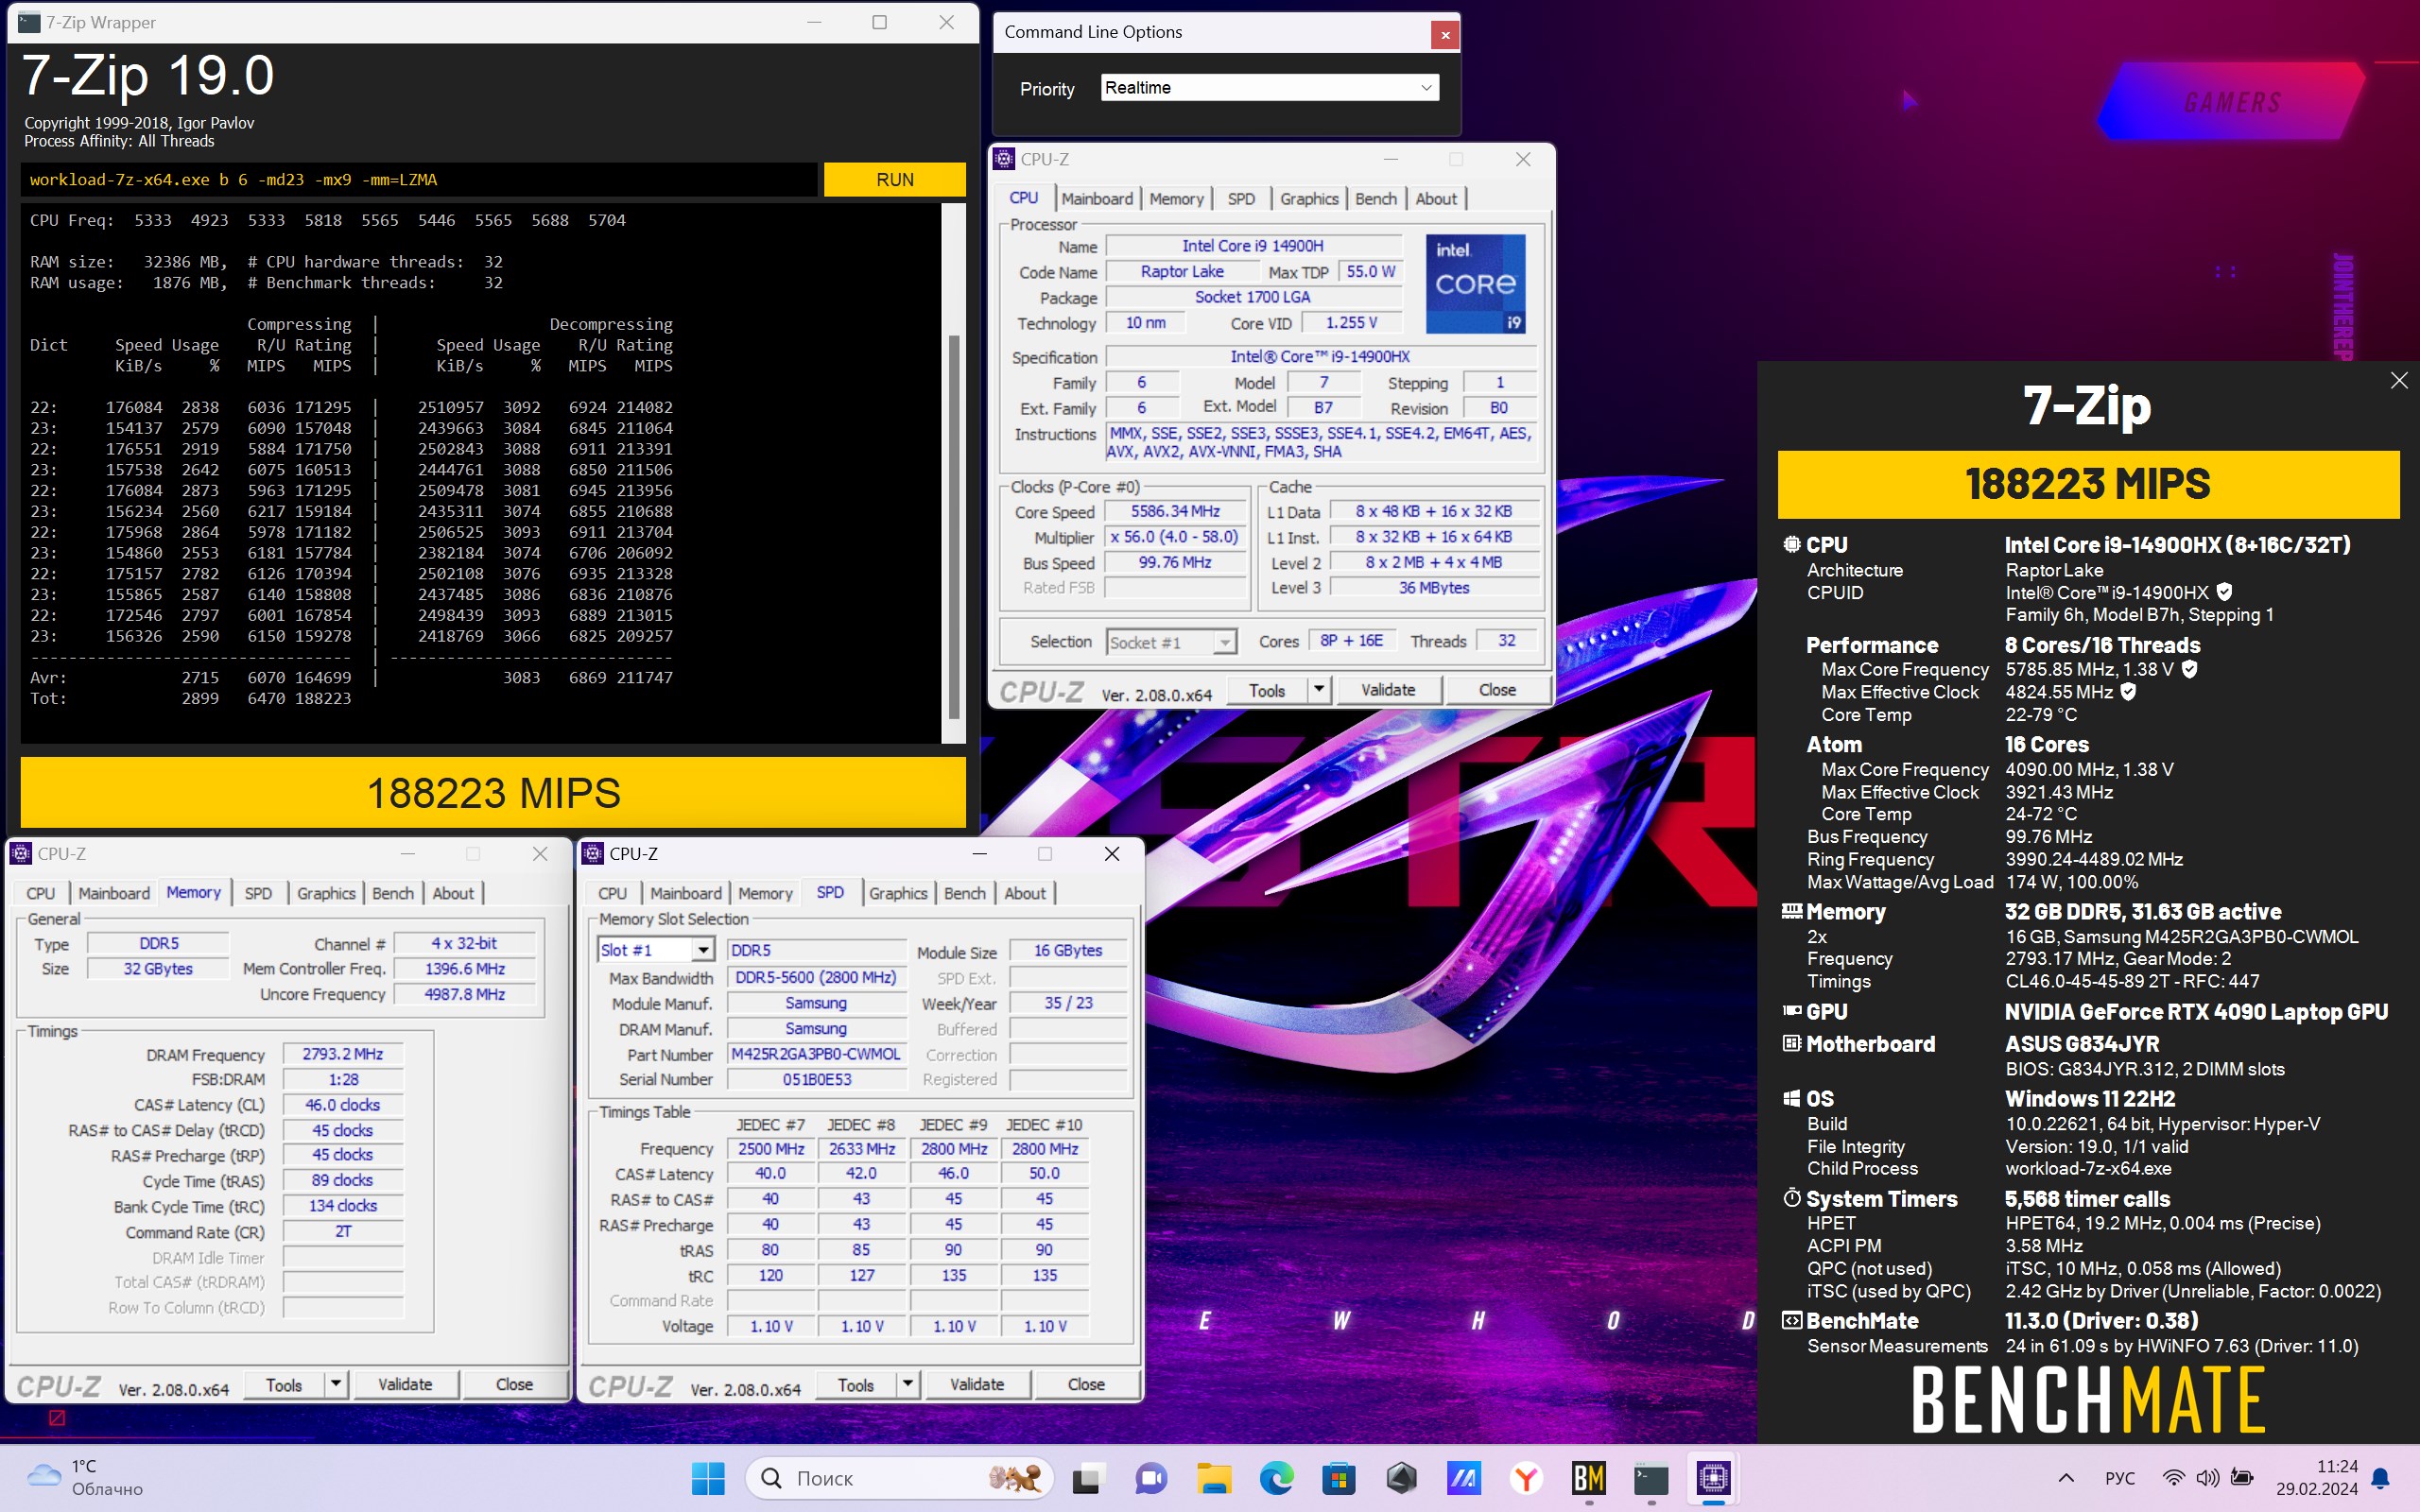
Task: Expand Tools arrow in top CPU-Z window
Action: (x=1319, y=689)
